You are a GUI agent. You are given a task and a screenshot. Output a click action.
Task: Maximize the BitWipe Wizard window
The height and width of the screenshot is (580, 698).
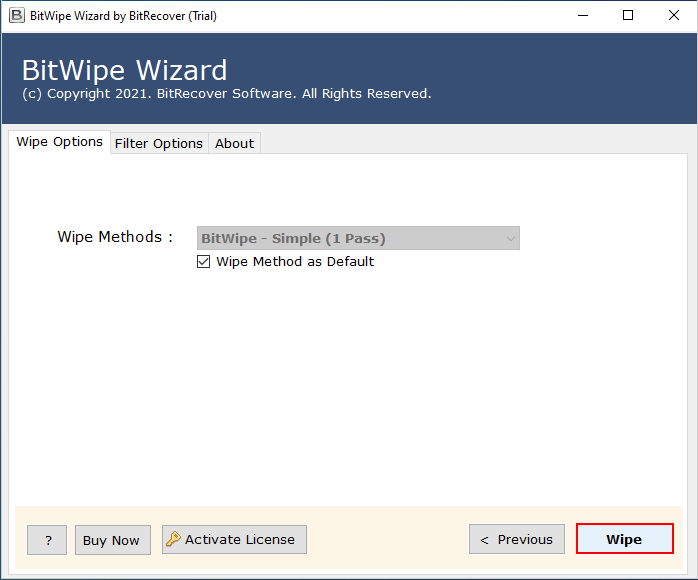click(x=628, y=16)
